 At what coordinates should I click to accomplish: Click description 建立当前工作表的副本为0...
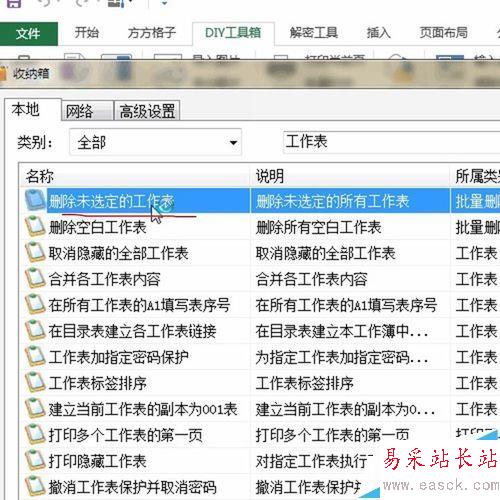pyautogui.click(x=345, y=409)
